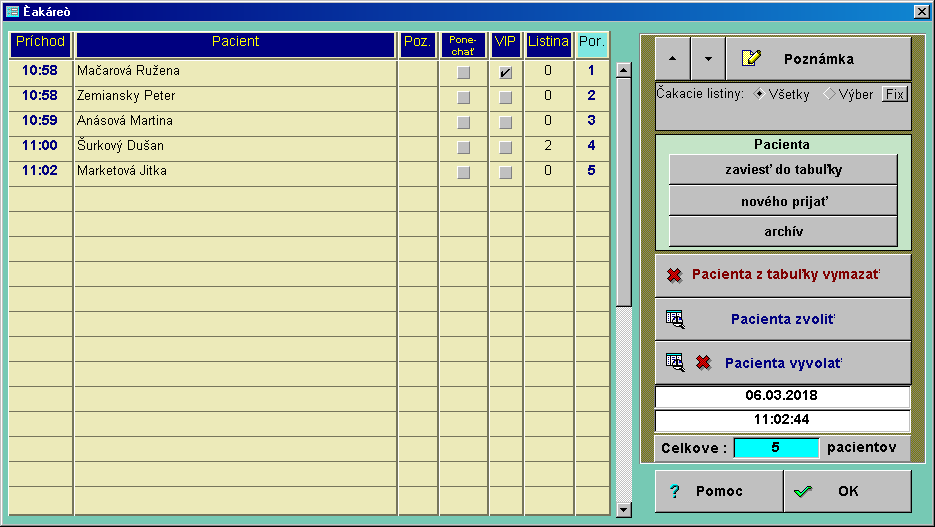Click order number 1 in Por. column

pos(592,70)
